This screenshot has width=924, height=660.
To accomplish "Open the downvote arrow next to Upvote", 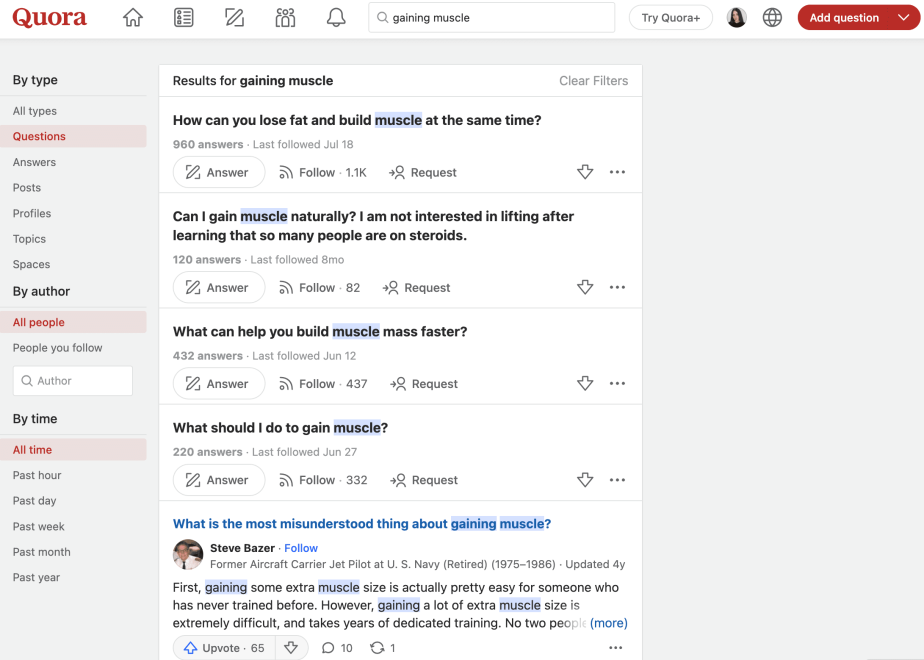I will tap(290, 647).
